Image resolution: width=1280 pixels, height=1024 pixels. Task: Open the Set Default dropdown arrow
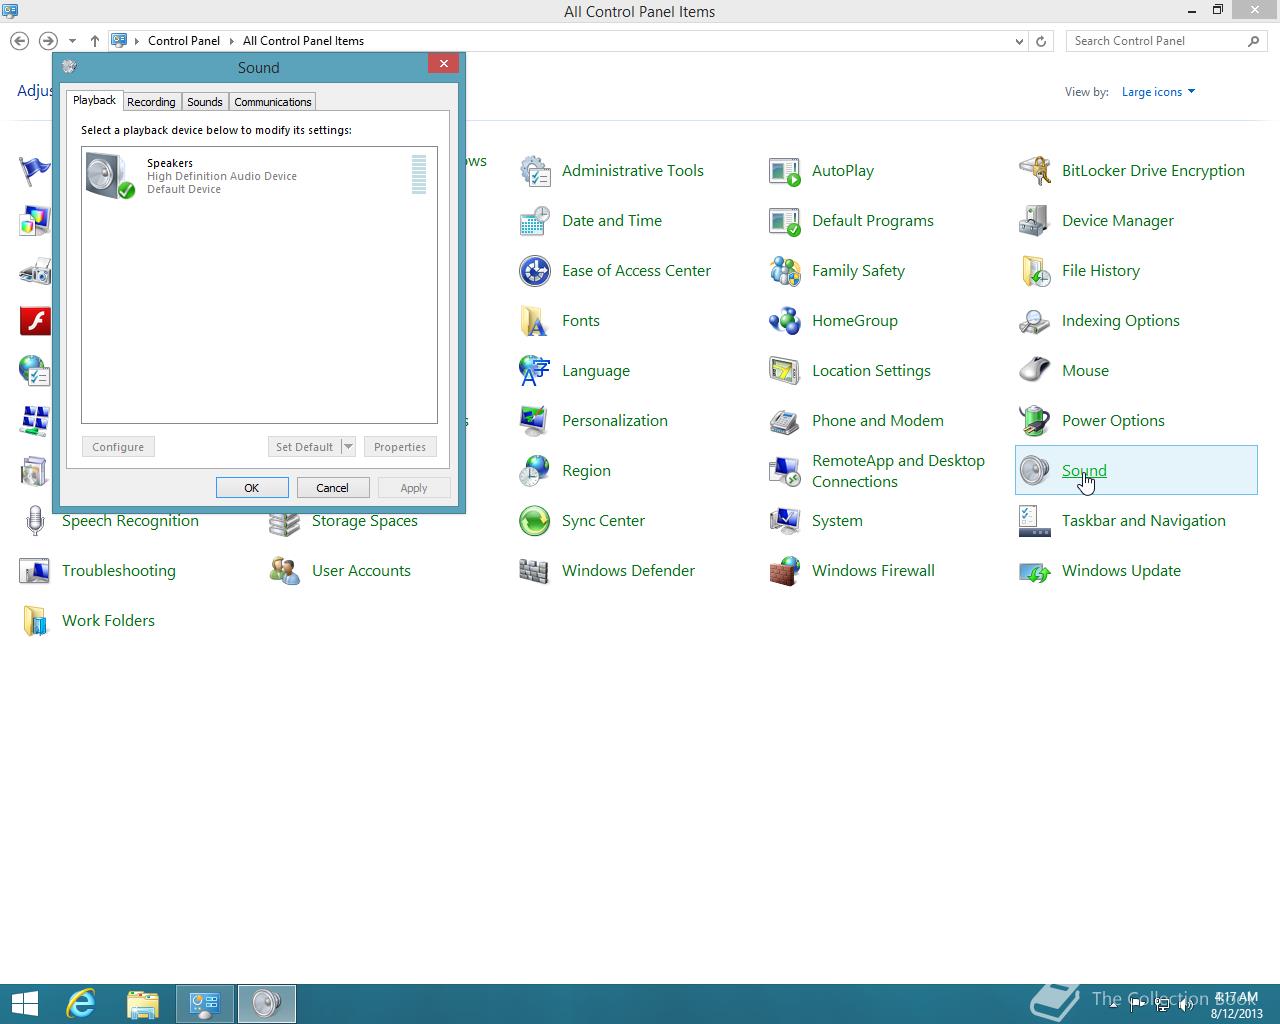coord(348,447)
